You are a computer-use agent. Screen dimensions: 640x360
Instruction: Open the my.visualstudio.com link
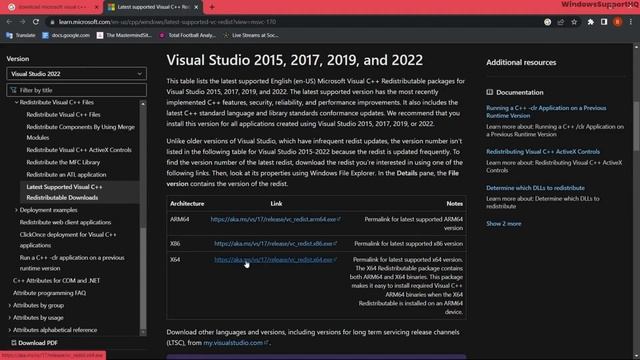tap(236, 343)
